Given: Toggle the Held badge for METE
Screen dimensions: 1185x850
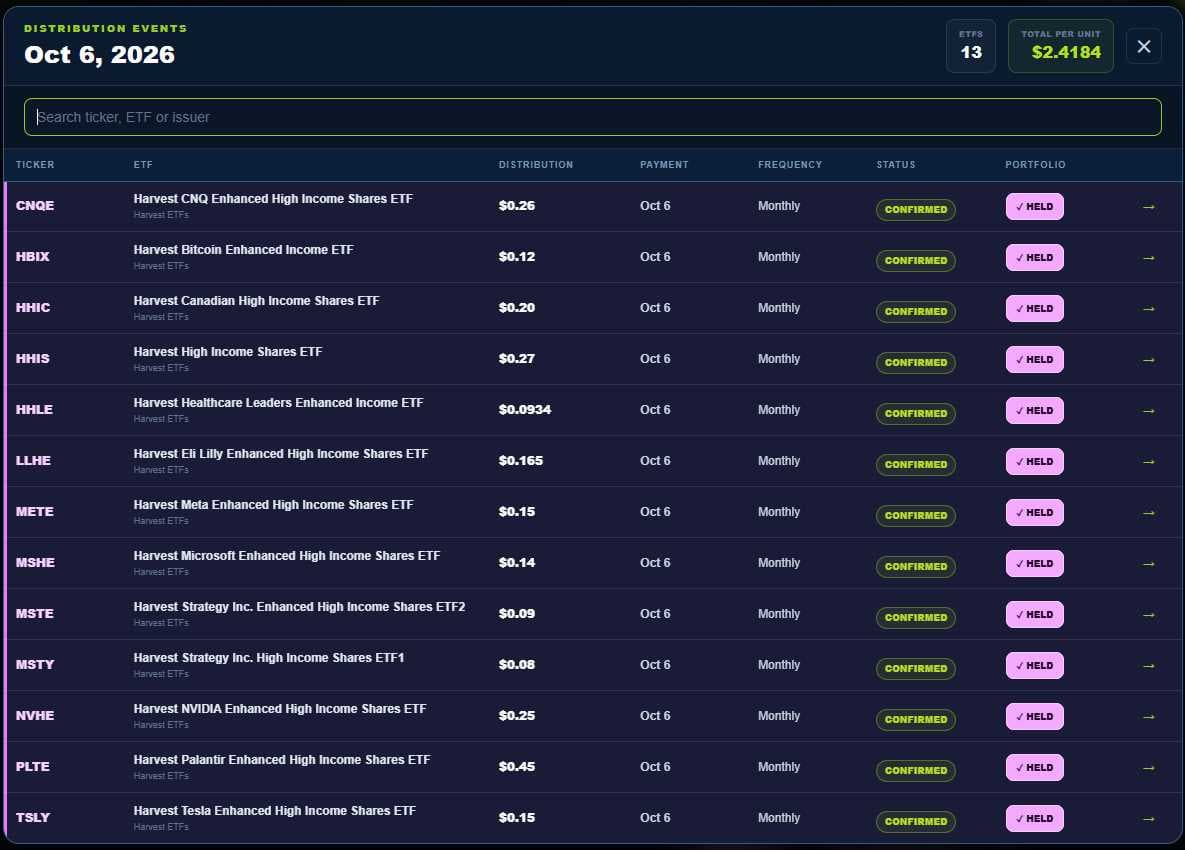Looking at the screenshot, I should (x=1035, y=512).
